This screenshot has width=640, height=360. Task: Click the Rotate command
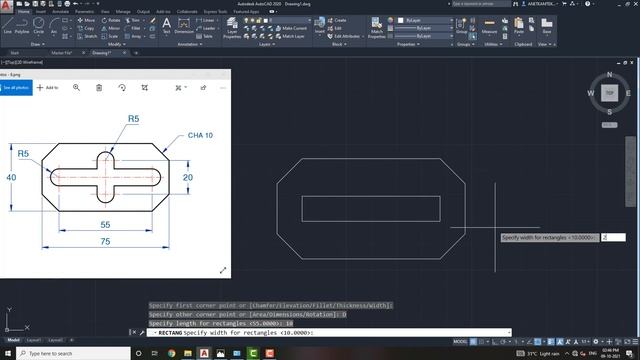[111, 20]
